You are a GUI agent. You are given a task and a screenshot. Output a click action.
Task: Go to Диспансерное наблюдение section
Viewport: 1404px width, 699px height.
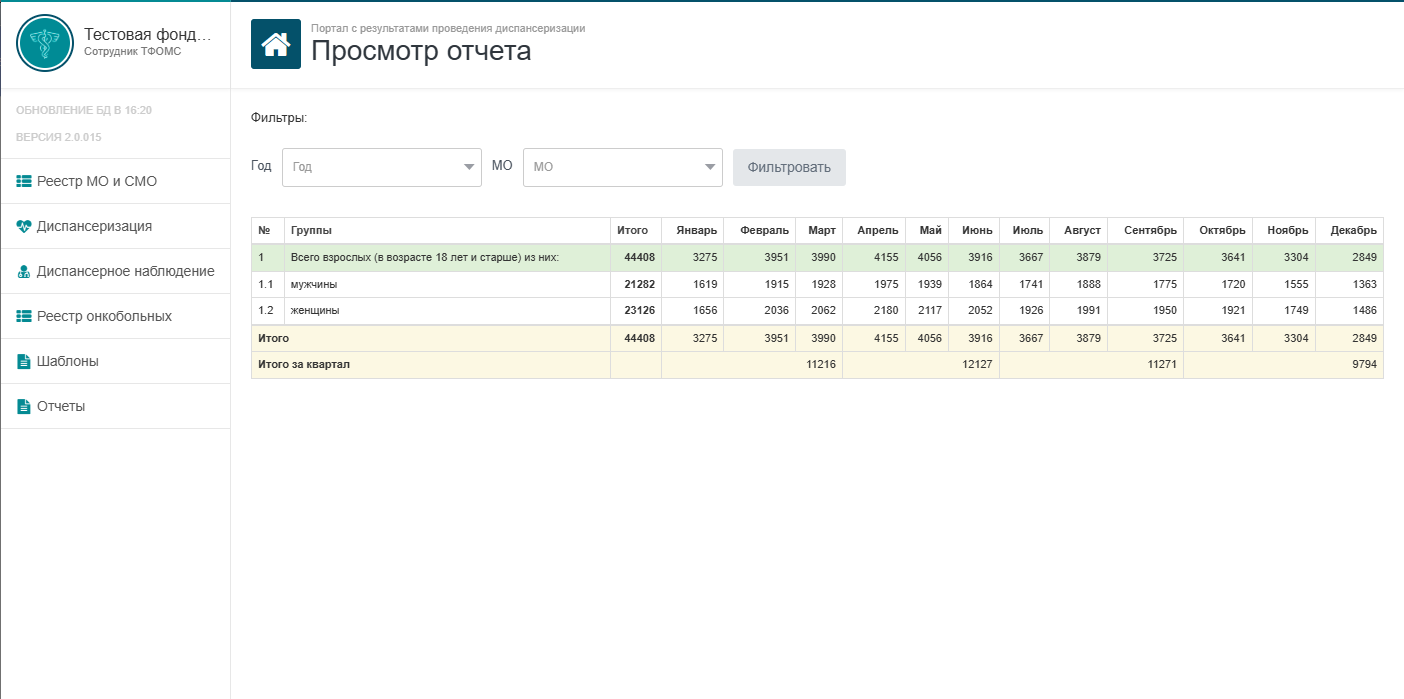tap(115, 272)
